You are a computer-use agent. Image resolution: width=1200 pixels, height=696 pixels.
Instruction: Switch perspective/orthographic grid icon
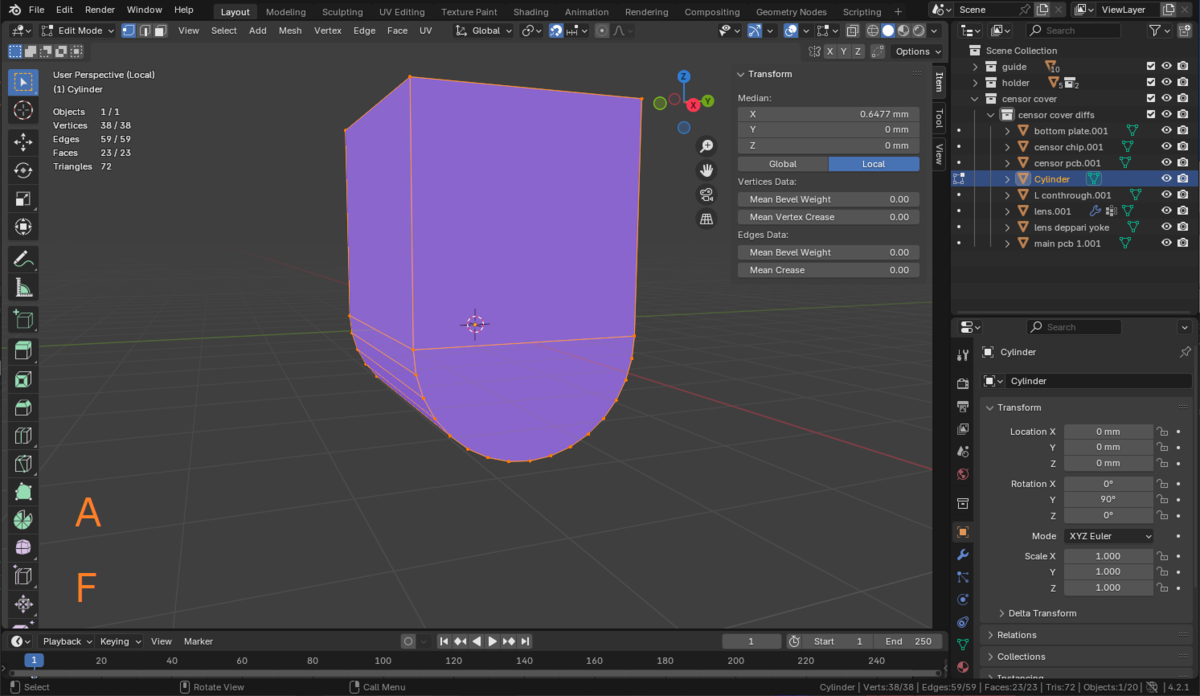(x=707, y=218)
